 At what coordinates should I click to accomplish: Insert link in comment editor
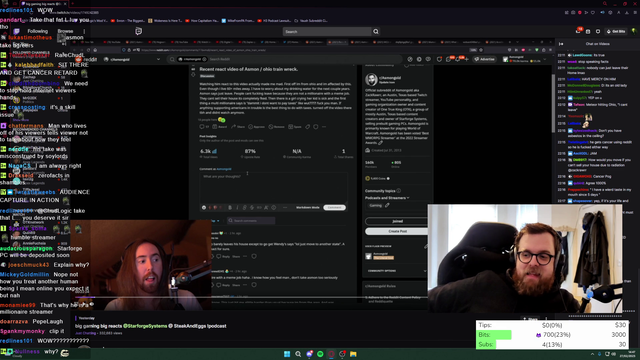click(x=244, y=207)
